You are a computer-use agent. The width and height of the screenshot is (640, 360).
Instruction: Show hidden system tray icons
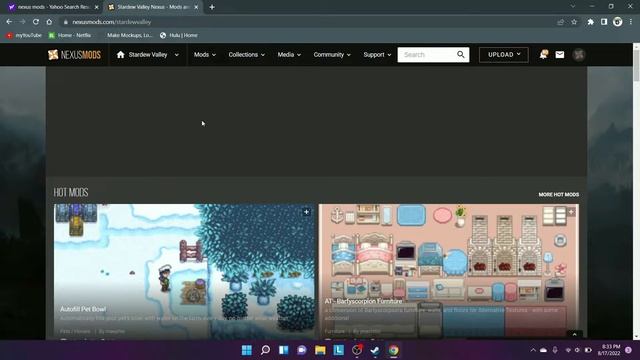point(533,350)
